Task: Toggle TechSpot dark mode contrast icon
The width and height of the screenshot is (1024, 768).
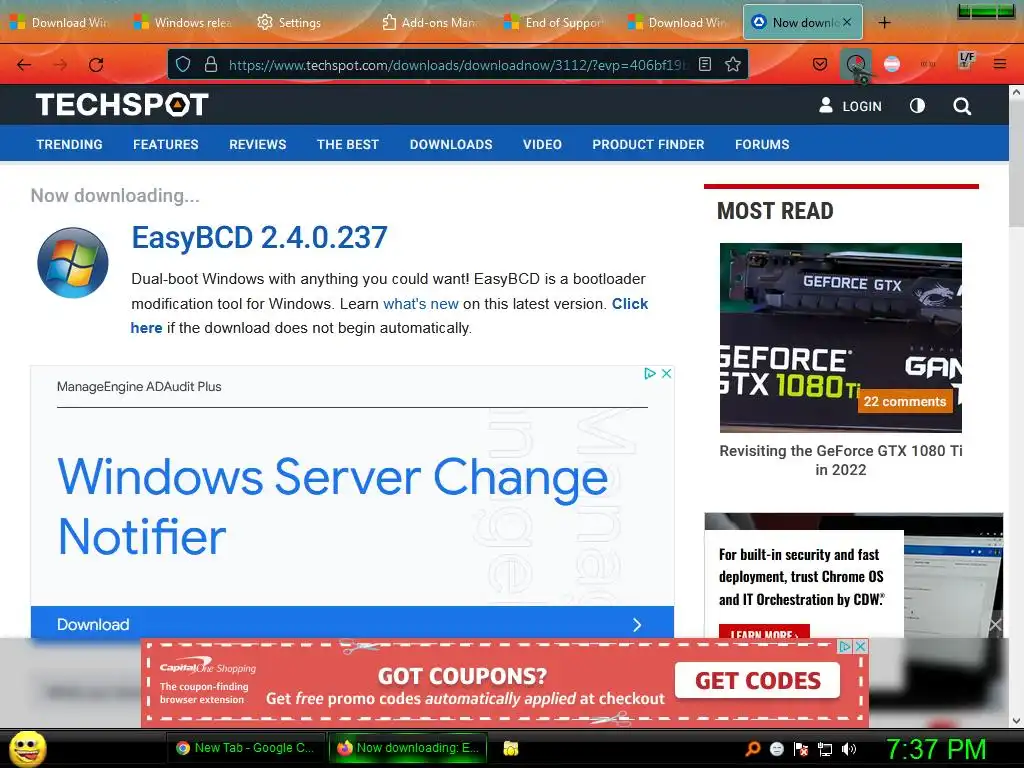Action: point(917,106)
